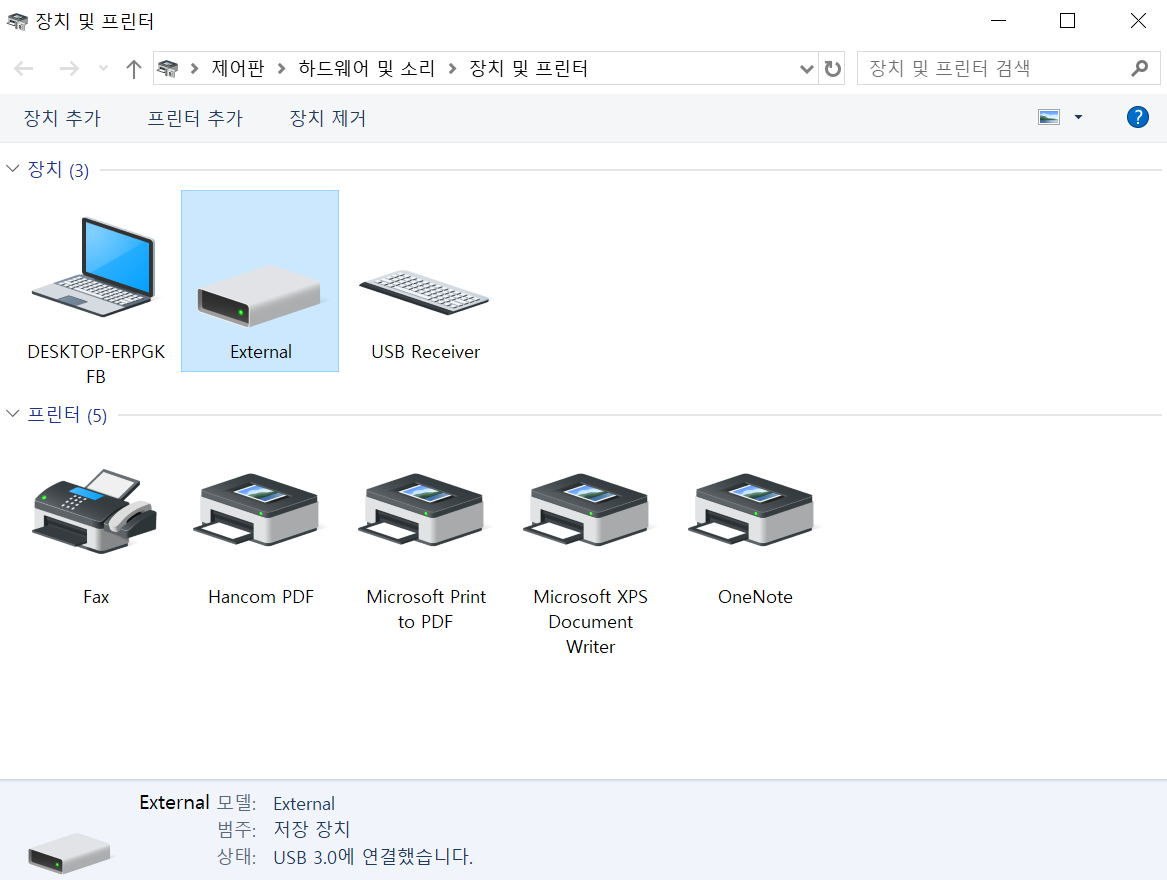Click the bold External name in details pane

click(x=174, y=803)
